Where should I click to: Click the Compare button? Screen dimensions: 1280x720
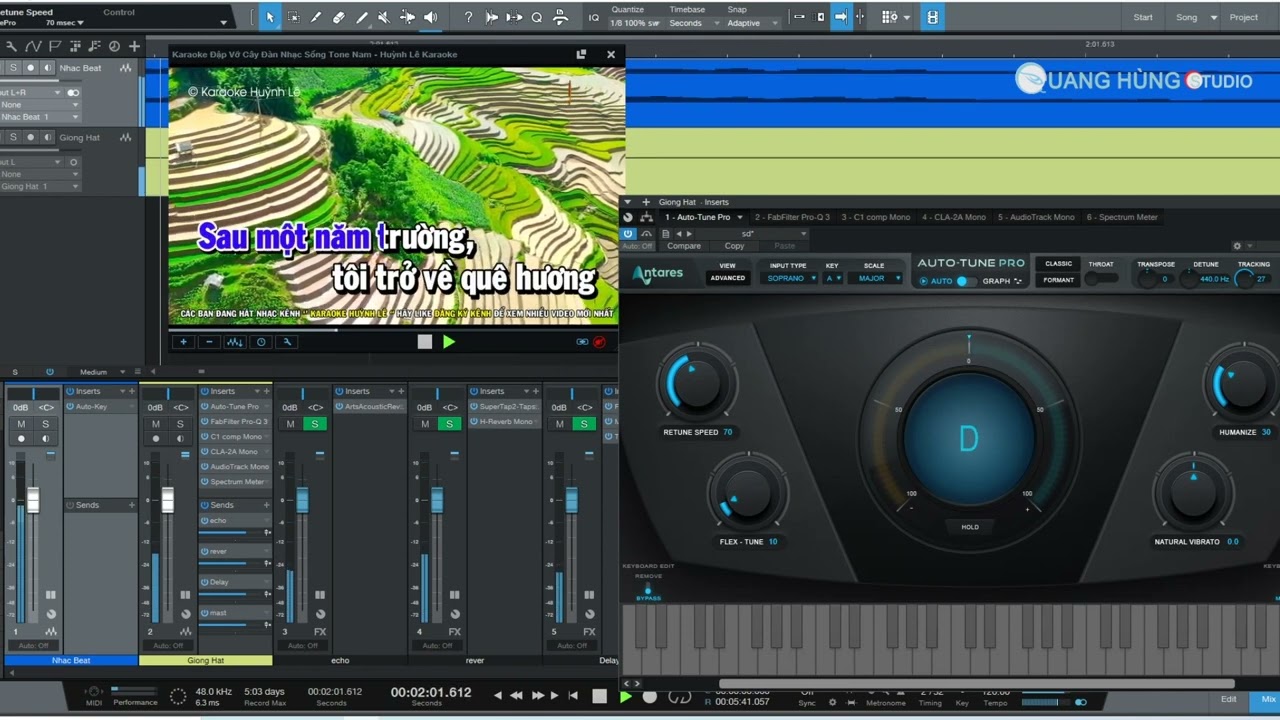tap(684, 246)
